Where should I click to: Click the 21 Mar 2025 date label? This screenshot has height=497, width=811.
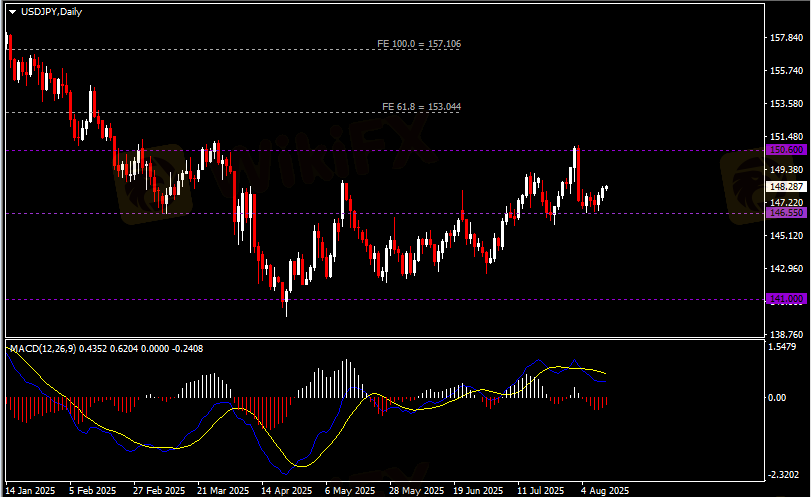coord(222,491)
